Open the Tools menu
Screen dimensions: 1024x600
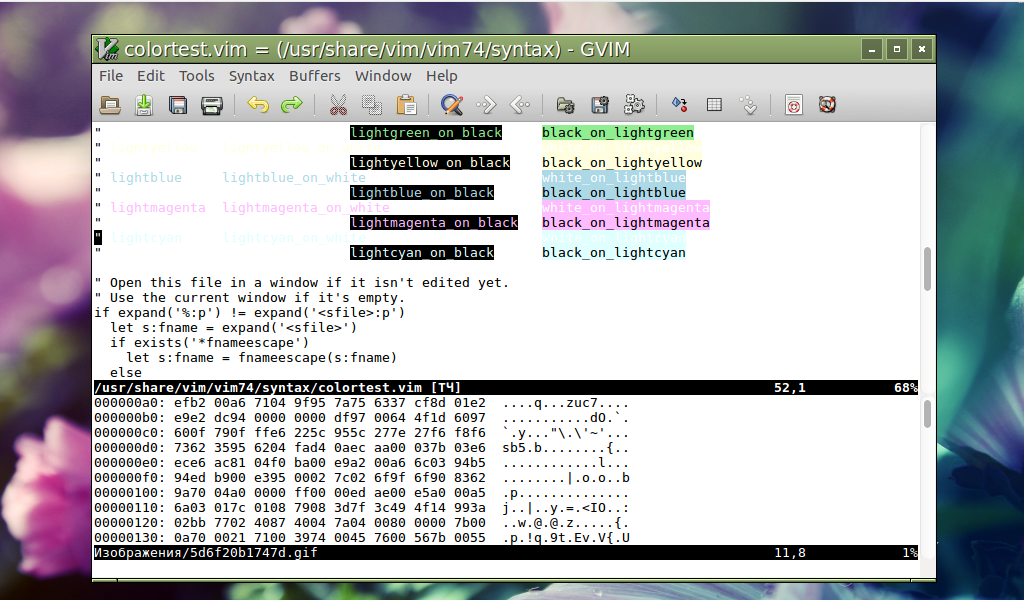coord(197,76)
